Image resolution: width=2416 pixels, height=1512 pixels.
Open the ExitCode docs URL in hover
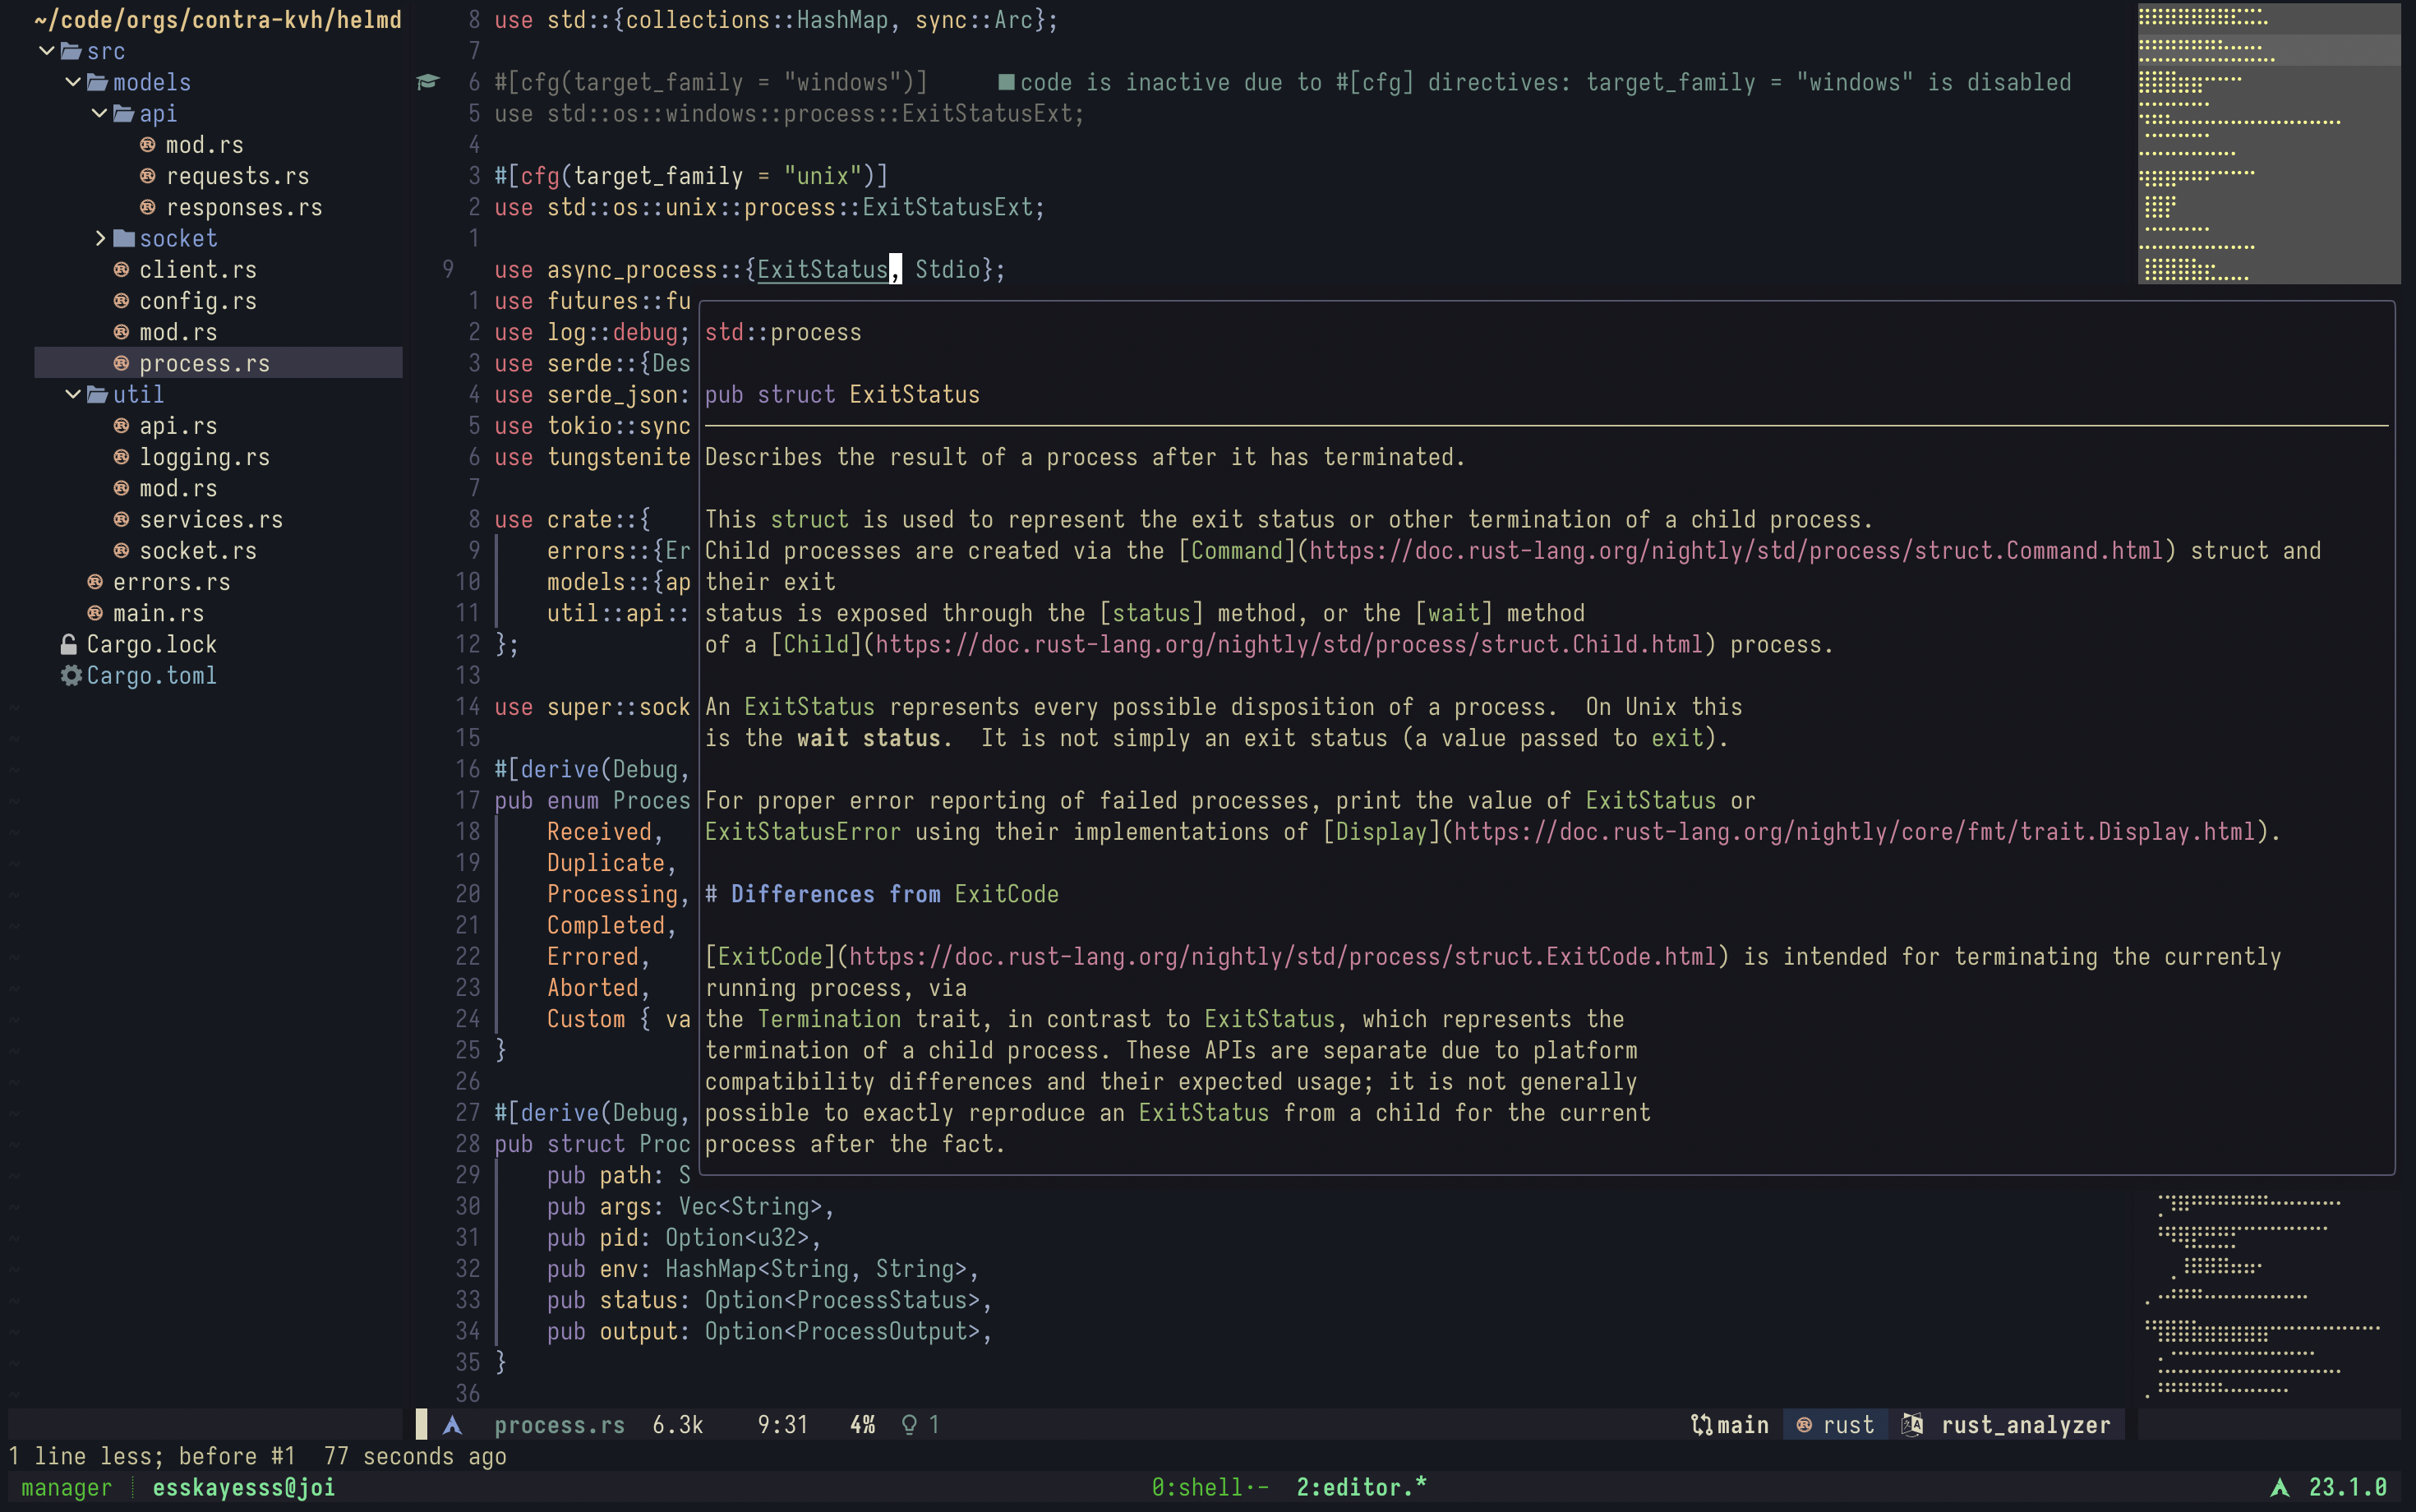tap(1282, 957)
